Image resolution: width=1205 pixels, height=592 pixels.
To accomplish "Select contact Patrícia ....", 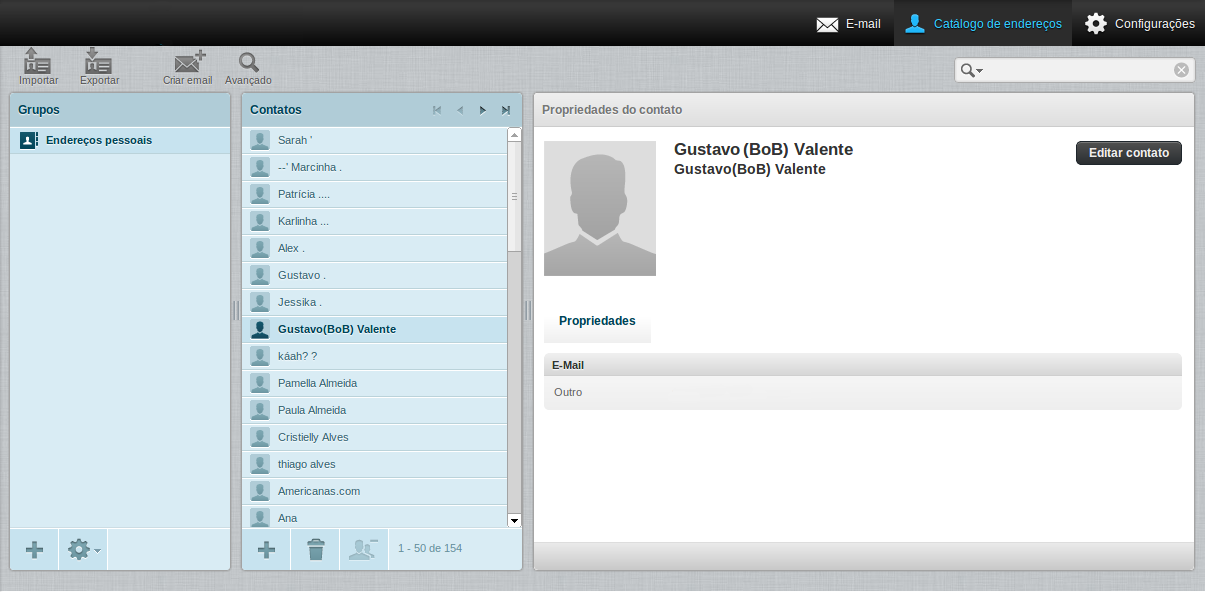I will coord(375,194).
